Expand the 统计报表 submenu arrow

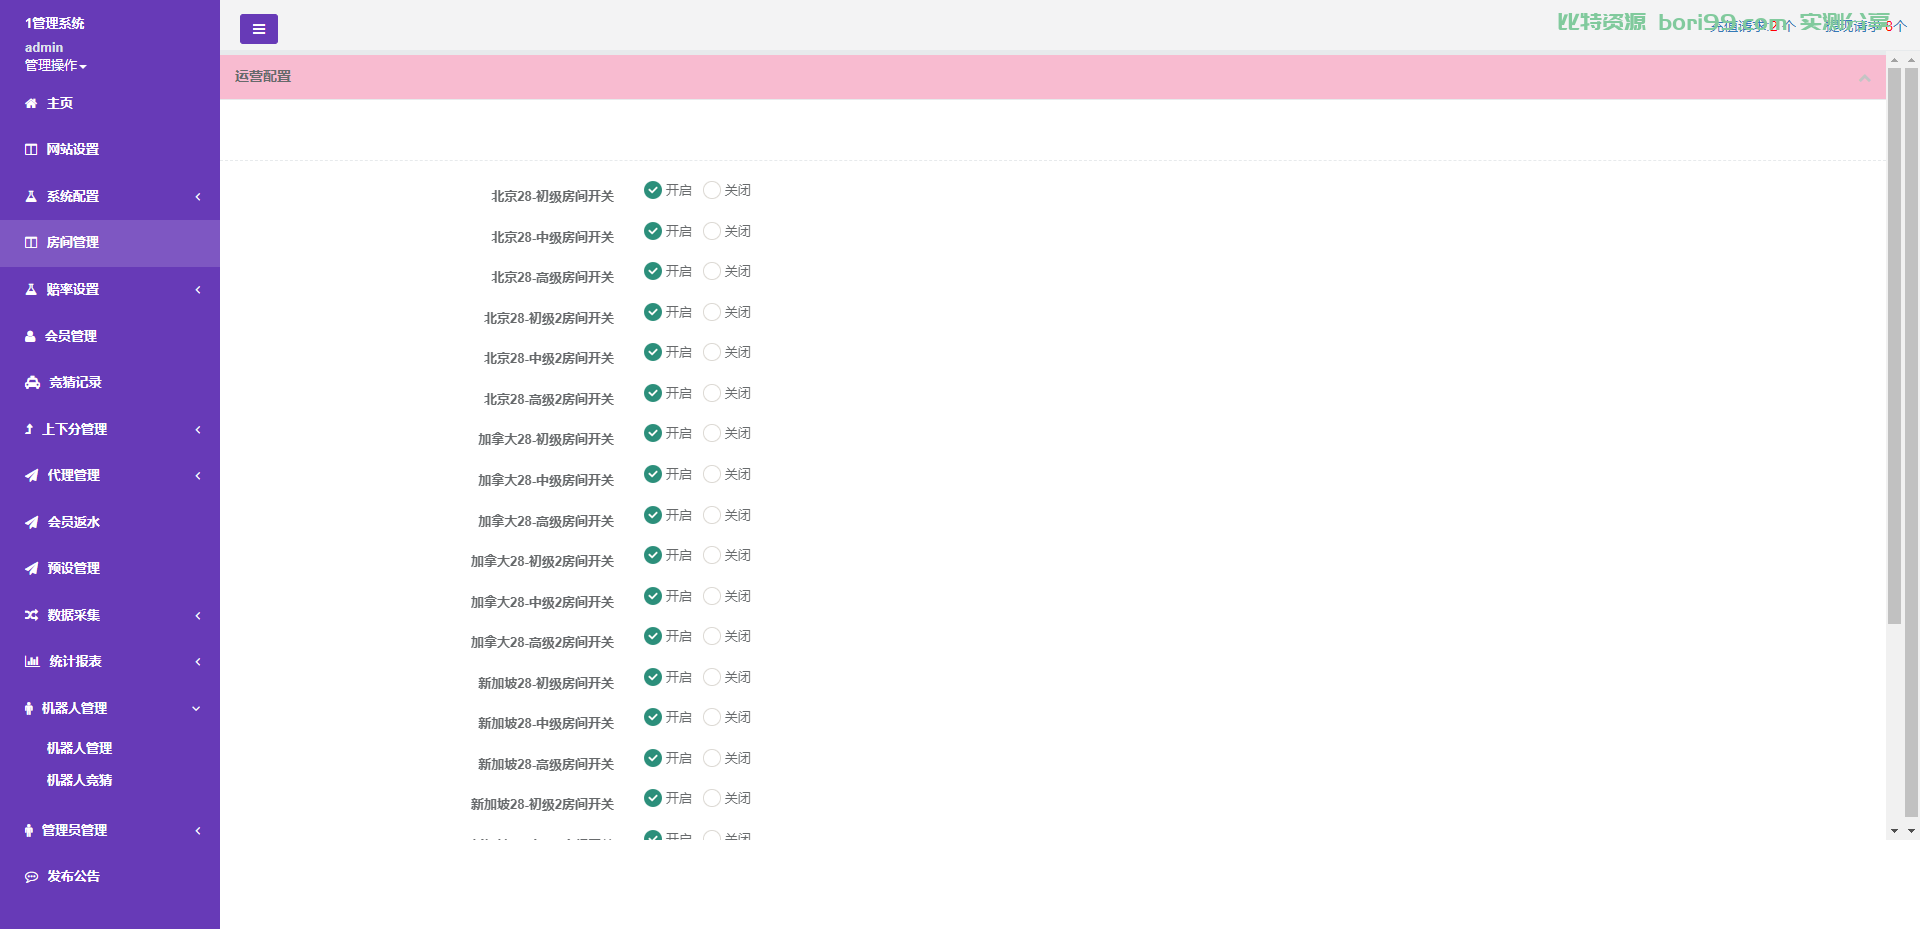[198, 661]
